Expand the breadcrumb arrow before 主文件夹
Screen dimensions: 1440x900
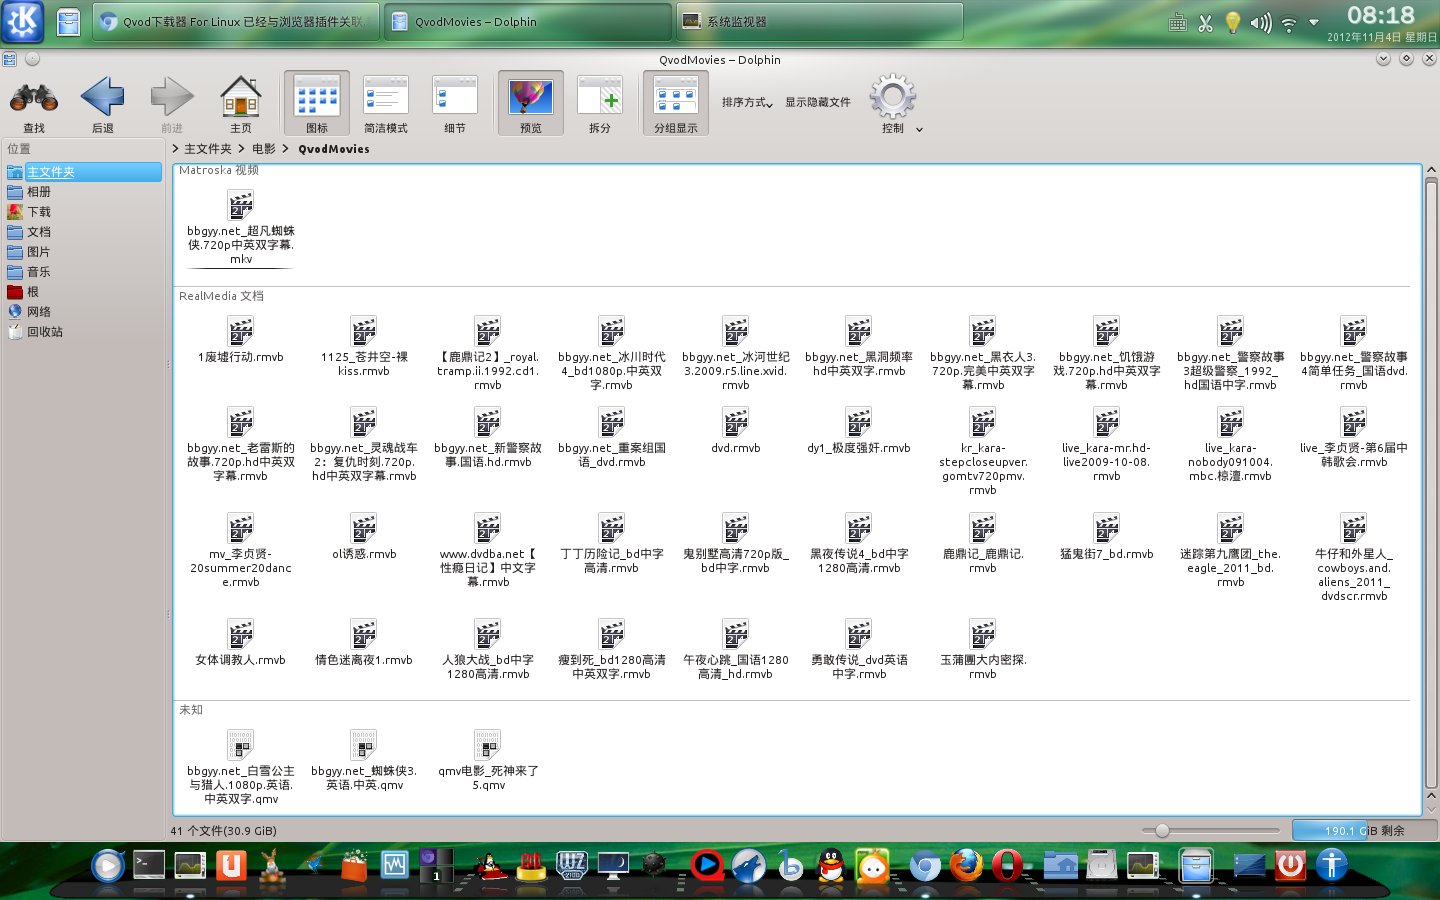176,148
